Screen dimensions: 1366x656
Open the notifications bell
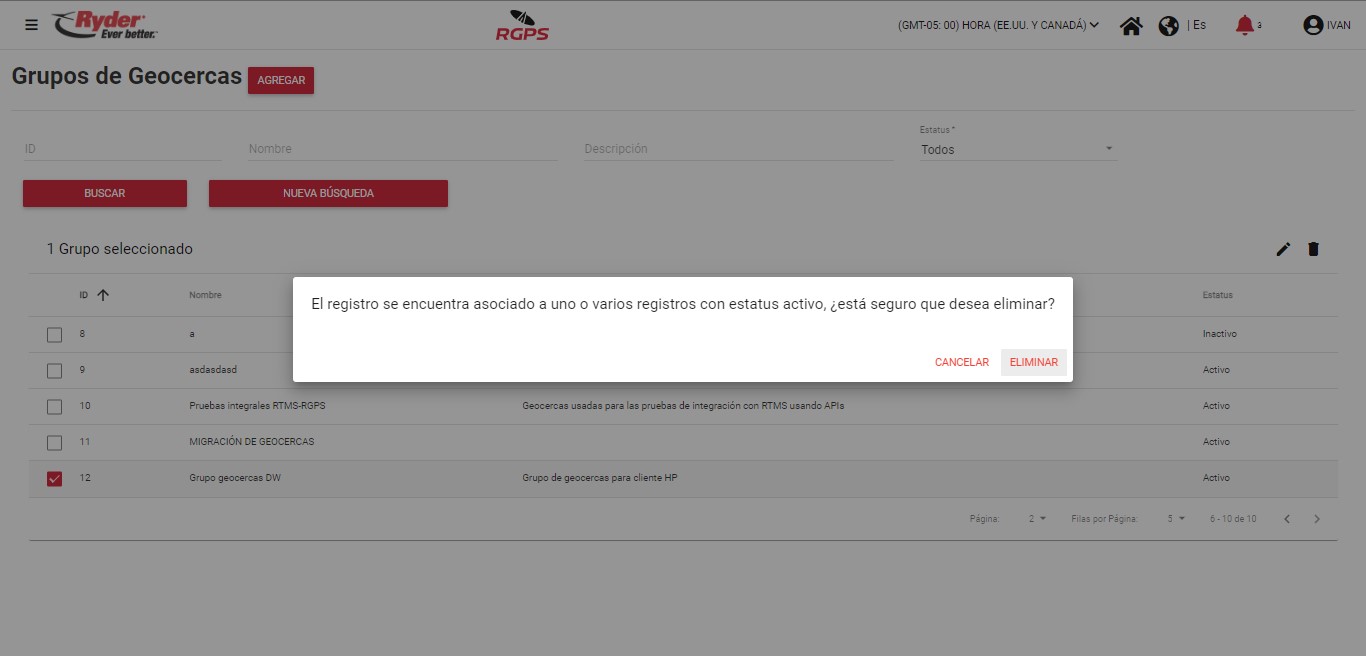click(1244, 25)
